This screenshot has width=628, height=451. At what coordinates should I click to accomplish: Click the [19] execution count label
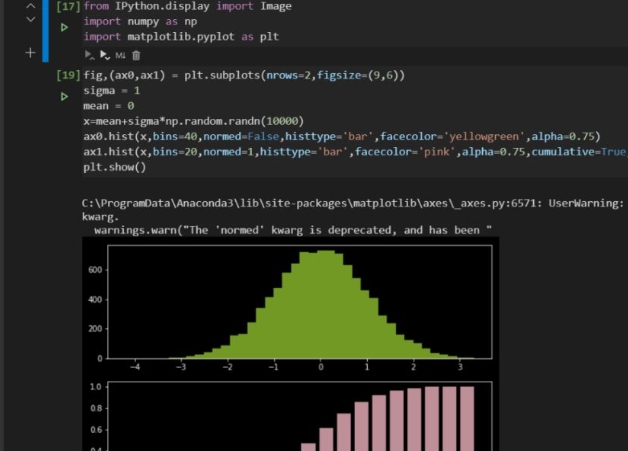68,75
